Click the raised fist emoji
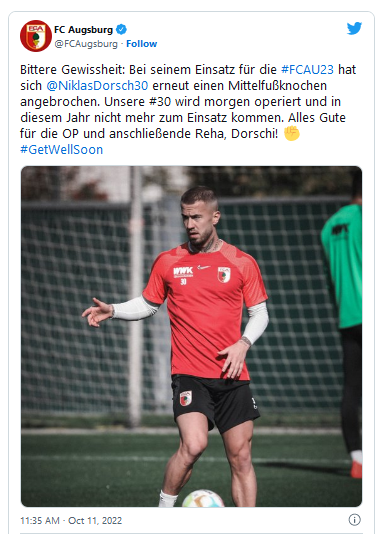 (x=292, y=133)
